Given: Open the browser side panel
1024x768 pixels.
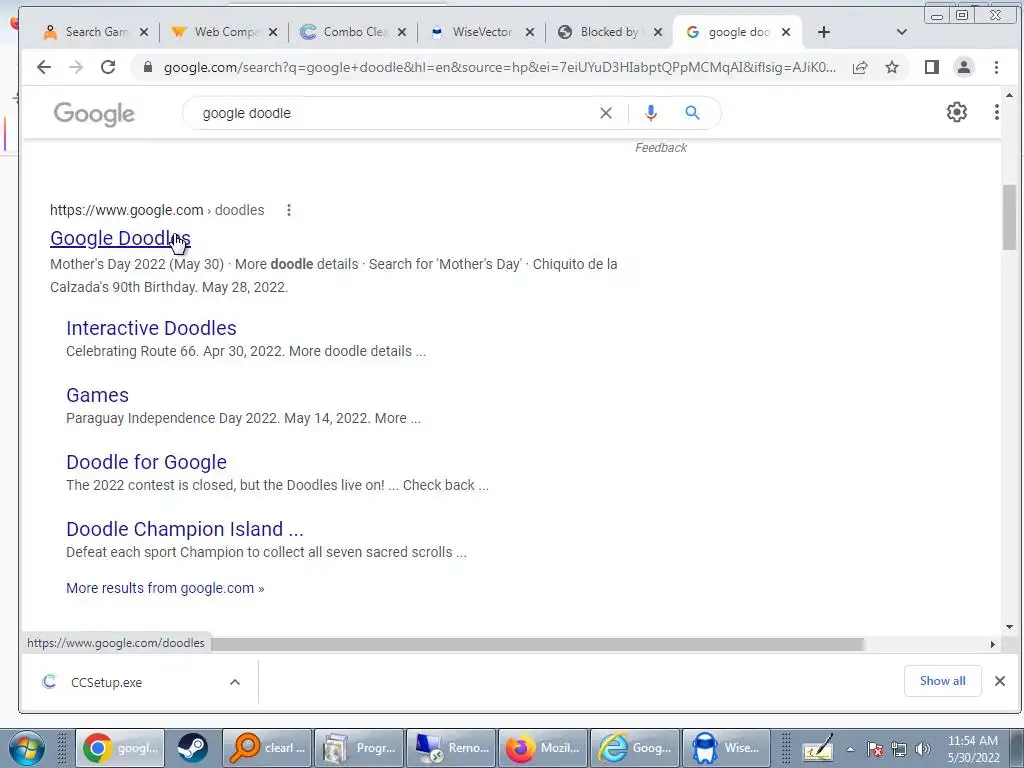Looking at the screenshot, I should [932, 67].
